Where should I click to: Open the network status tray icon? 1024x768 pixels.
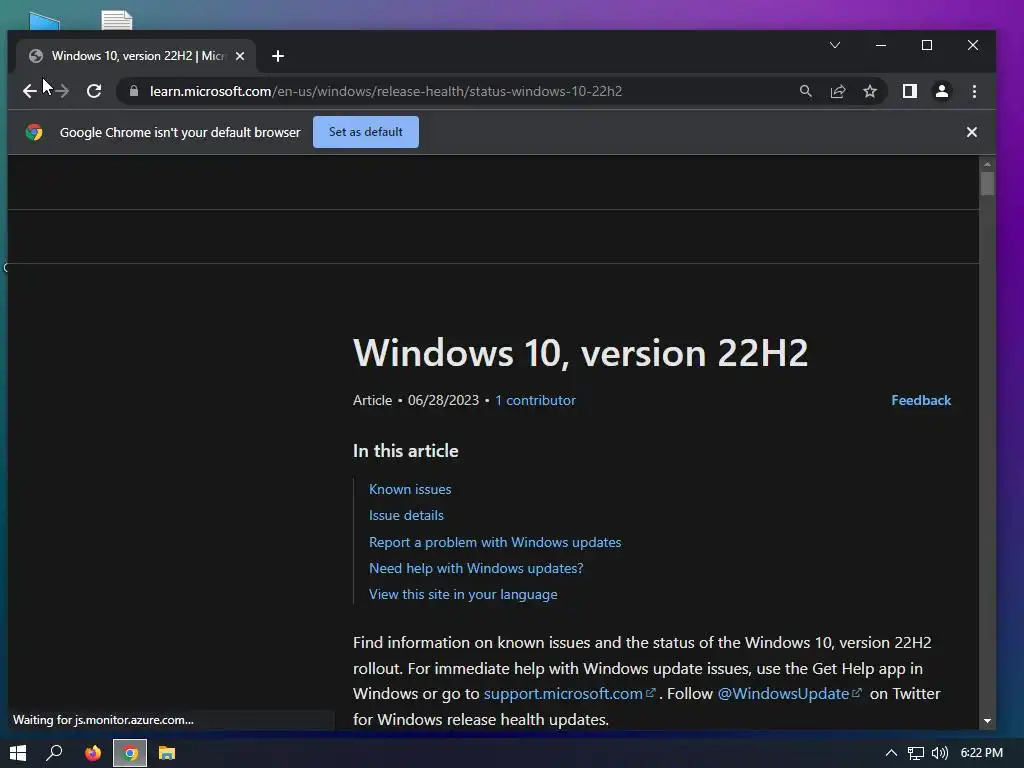pyautogui.click(x=916, y=753)
